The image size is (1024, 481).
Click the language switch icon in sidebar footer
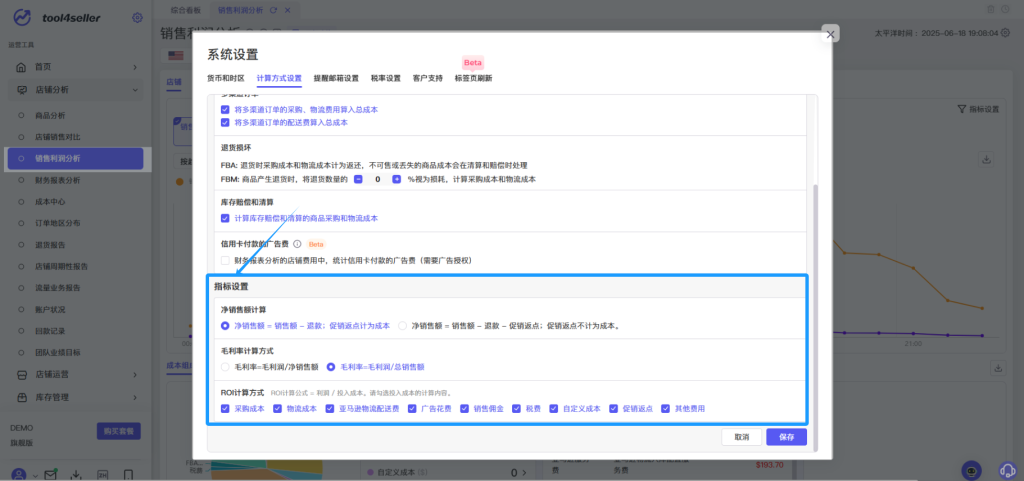tap(103, 475)
